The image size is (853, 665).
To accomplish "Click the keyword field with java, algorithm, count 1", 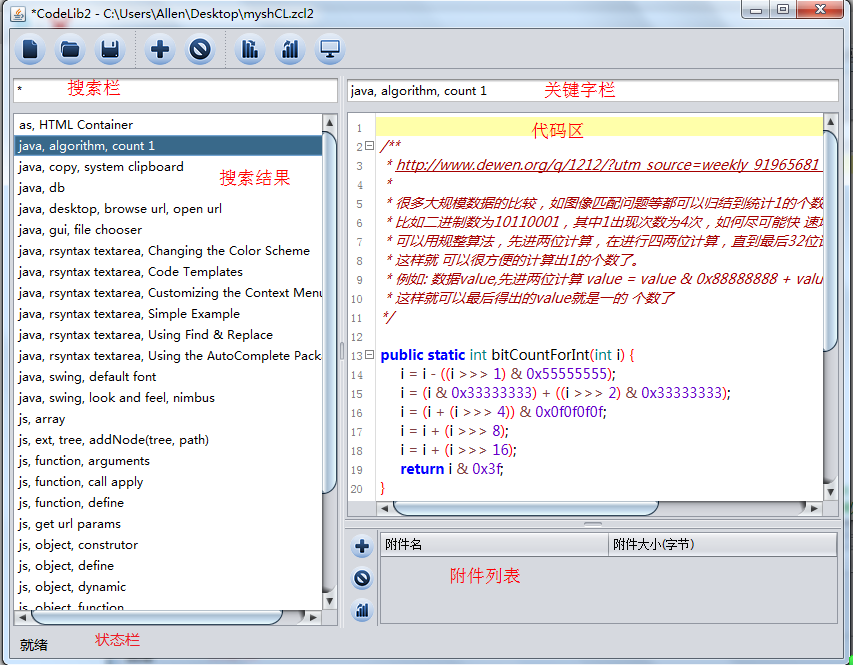I will [592, 90].
